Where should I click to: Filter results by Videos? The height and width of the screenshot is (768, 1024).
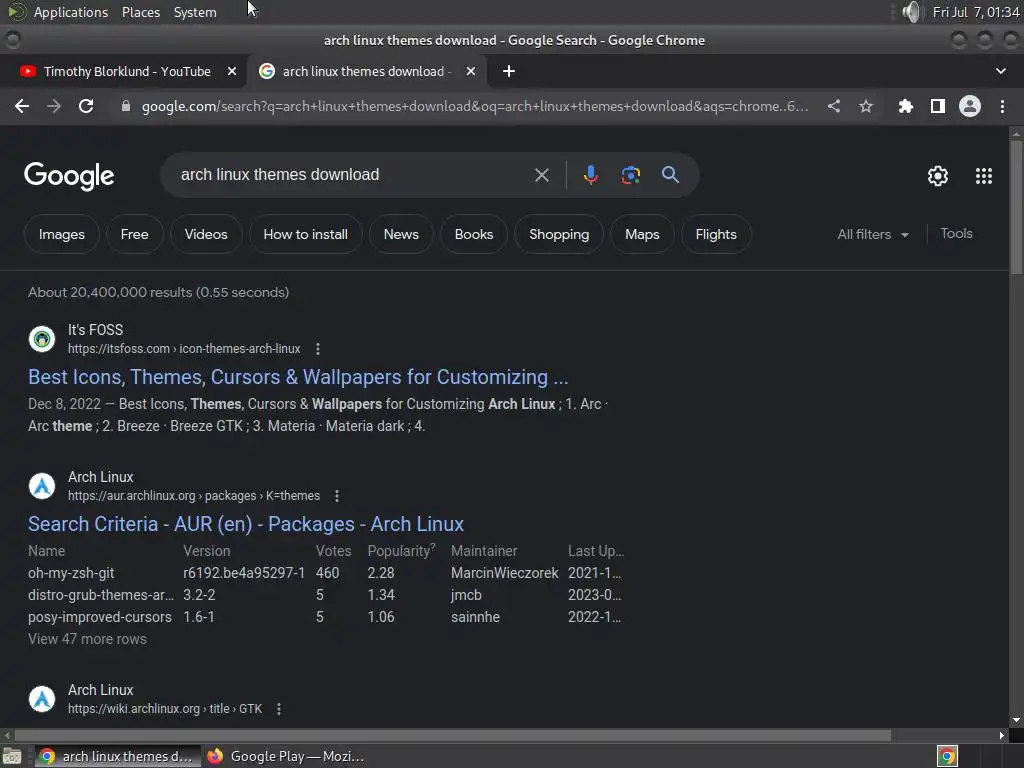click(206, 234)
